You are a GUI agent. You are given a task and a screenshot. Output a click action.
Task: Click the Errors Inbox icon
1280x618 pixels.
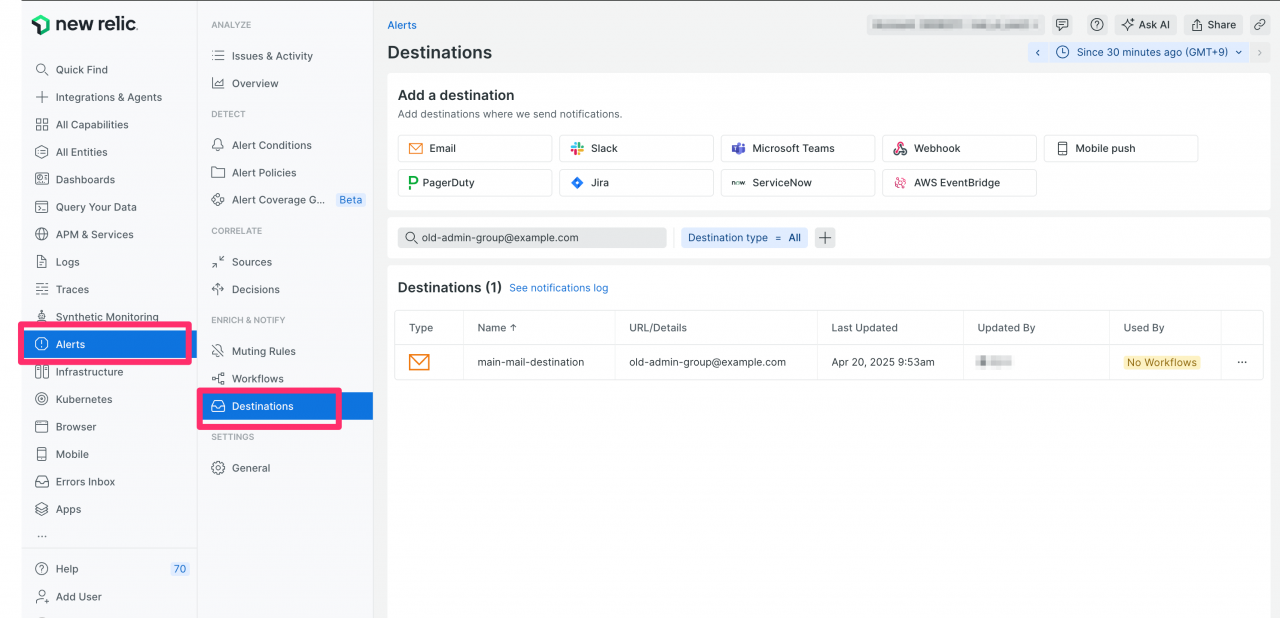tap(42, 482)
